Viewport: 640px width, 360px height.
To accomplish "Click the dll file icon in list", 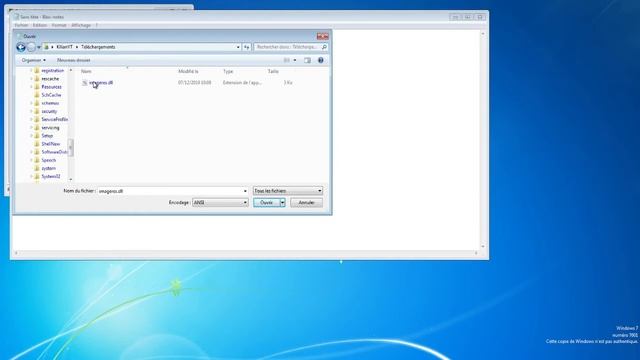I will (84, 83).
